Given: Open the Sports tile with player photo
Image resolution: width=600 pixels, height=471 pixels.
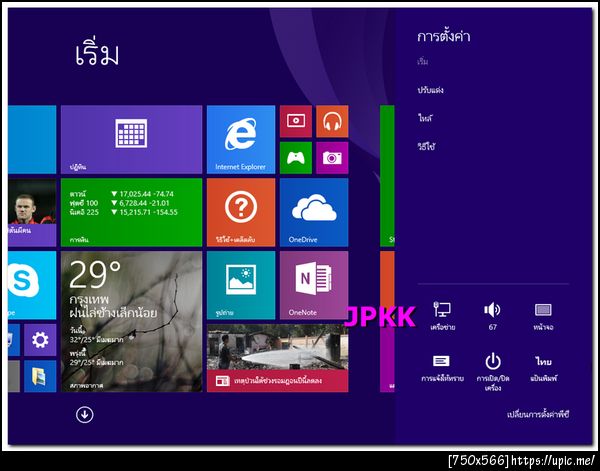Looking at the screenshot, I should pos(32,212).
